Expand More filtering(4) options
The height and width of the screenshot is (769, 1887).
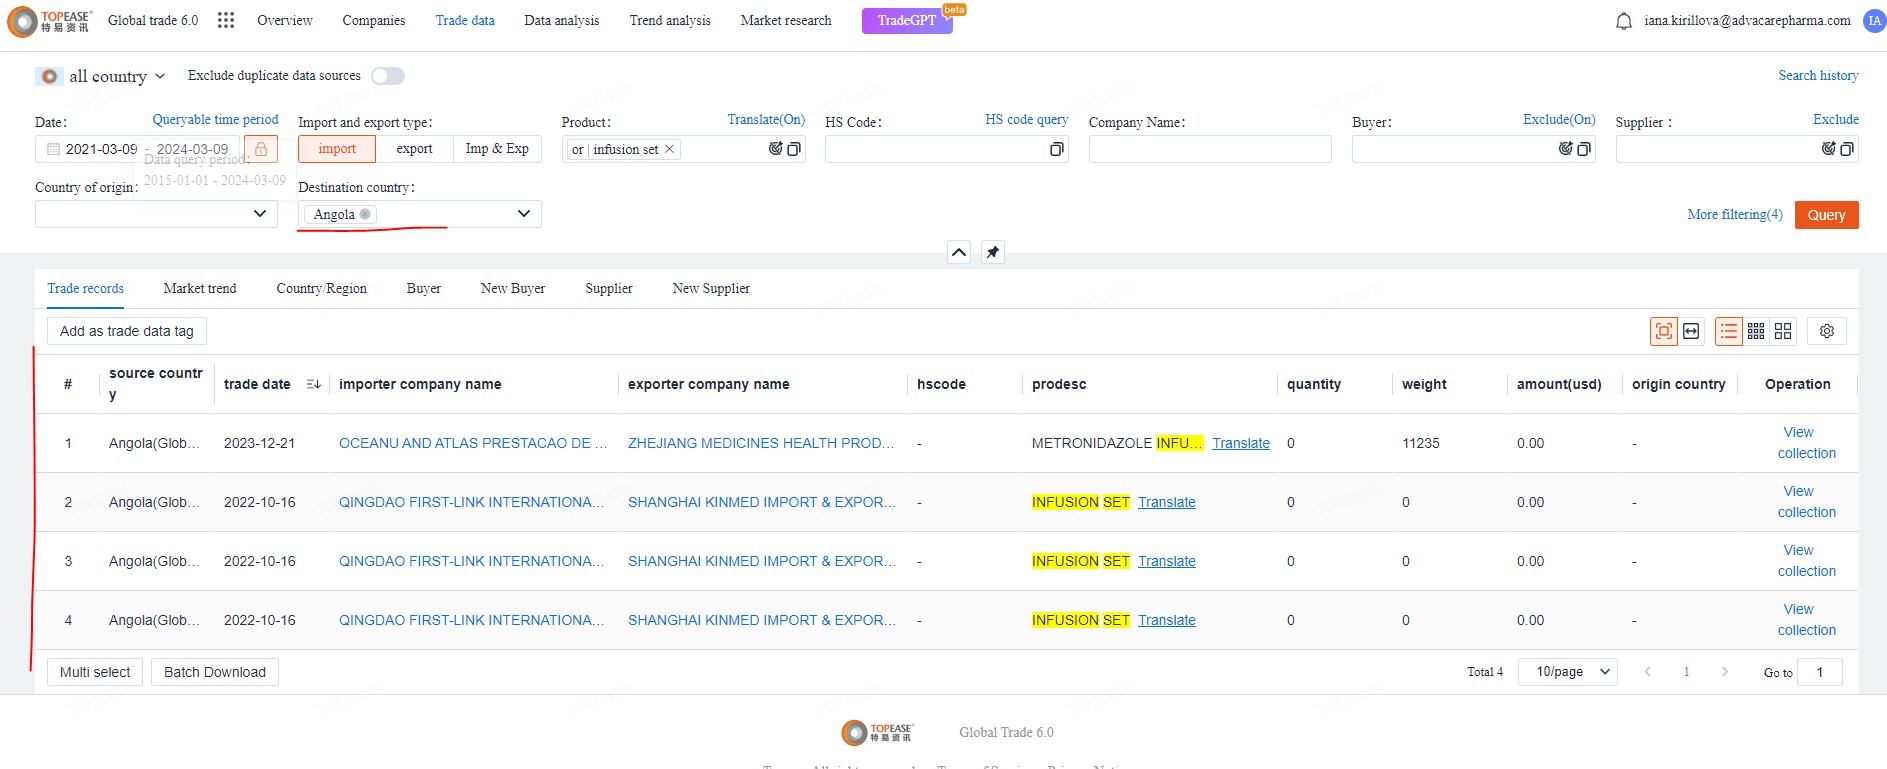(x=1735, y=215)
